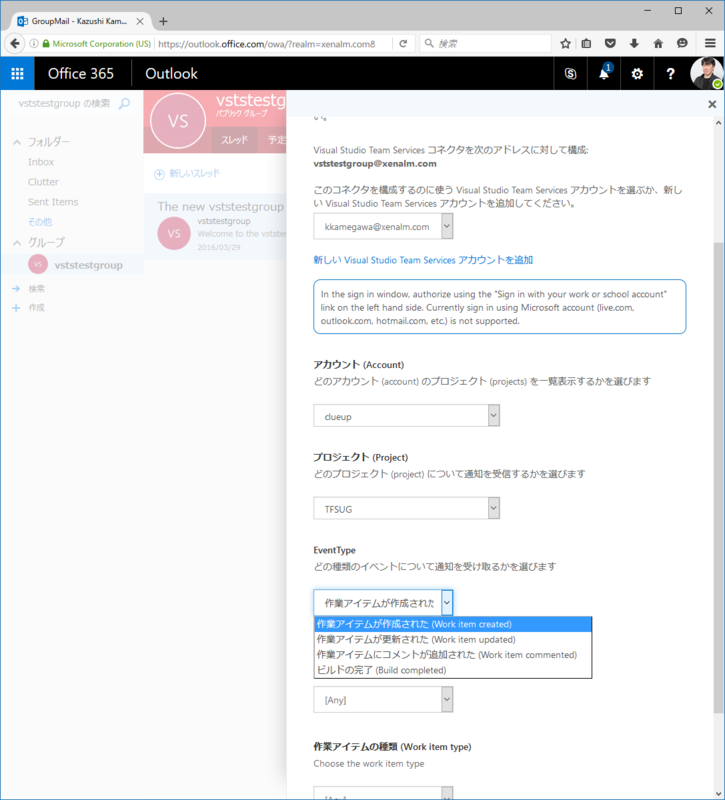Viewport: 725px width, 800px height.
Task: Click 新しいスレッド new thread link
Action: point(194,173)
